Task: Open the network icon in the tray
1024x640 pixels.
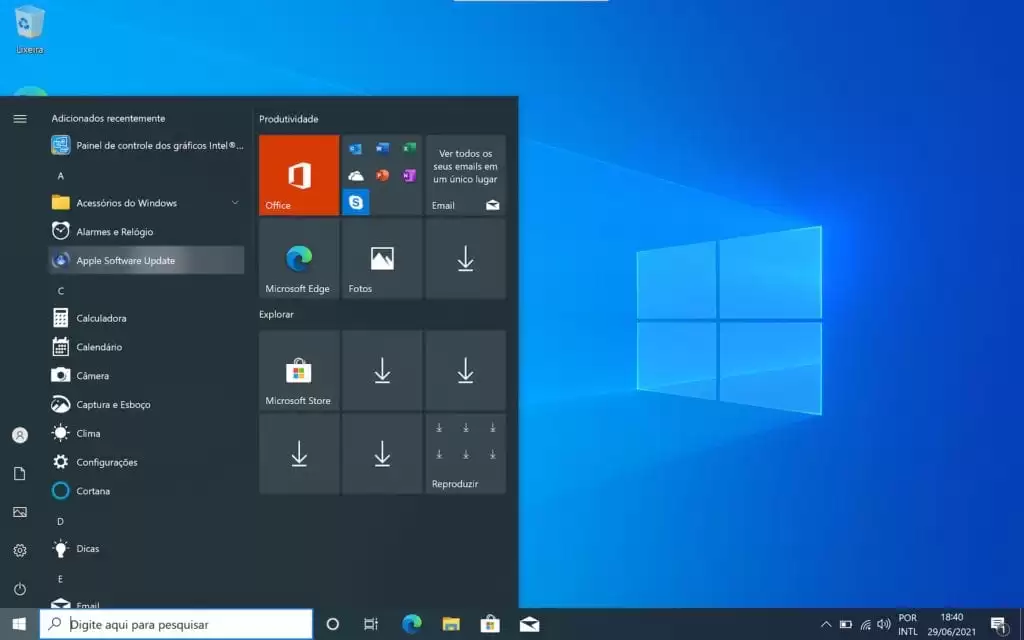Action: click(865, 624)
